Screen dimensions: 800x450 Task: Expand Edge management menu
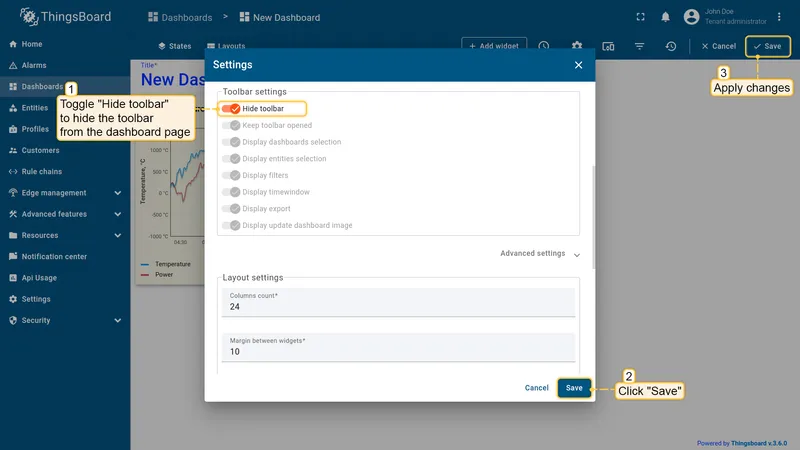[x=118, y=193]
